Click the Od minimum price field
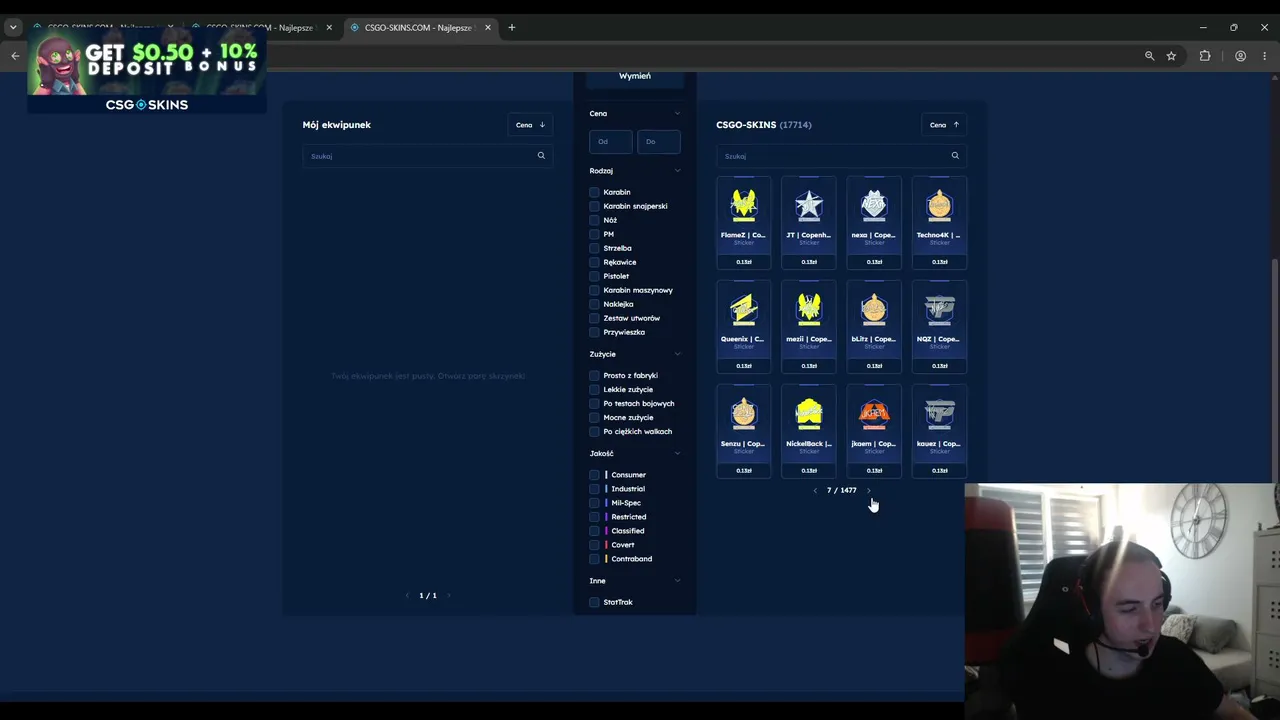This screenshot has width=1280, height=720. 610,142
